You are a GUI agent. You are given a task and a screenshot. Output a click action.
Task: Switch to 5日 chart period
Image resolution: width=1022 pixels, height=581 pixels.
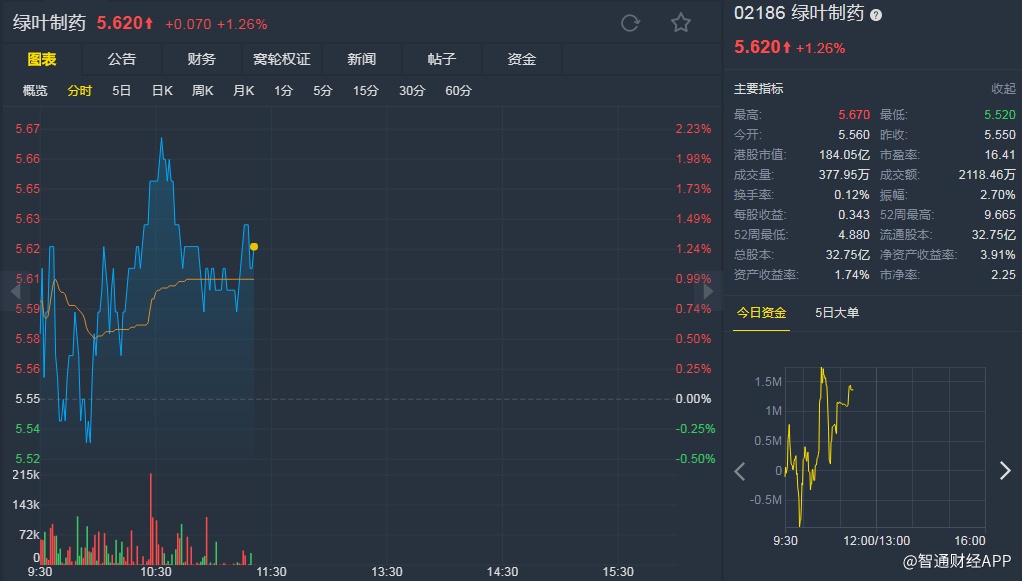(x=121, y=91)
